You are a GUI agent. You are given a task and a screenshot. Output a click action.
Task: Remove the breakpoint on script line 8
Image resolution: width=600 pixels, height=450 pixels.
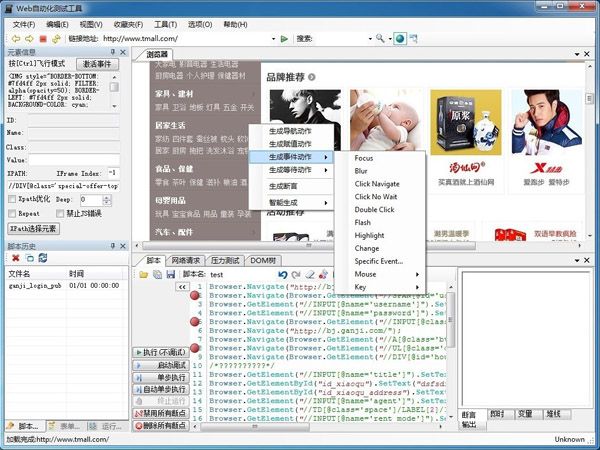[195, 348]
